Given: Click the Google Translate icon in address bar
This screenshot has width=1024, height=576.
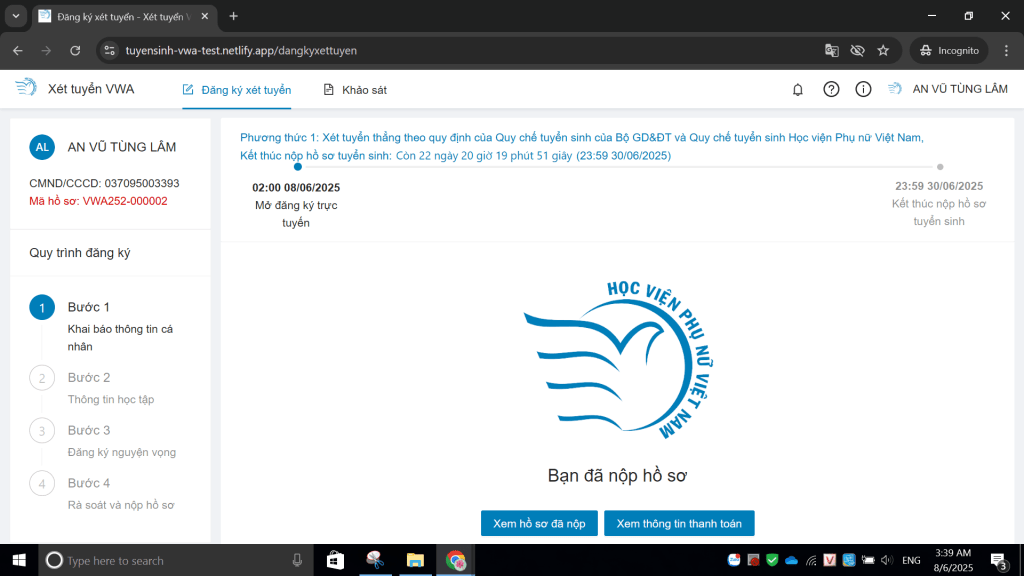Looking at the screenshot, I should [831, 50].
